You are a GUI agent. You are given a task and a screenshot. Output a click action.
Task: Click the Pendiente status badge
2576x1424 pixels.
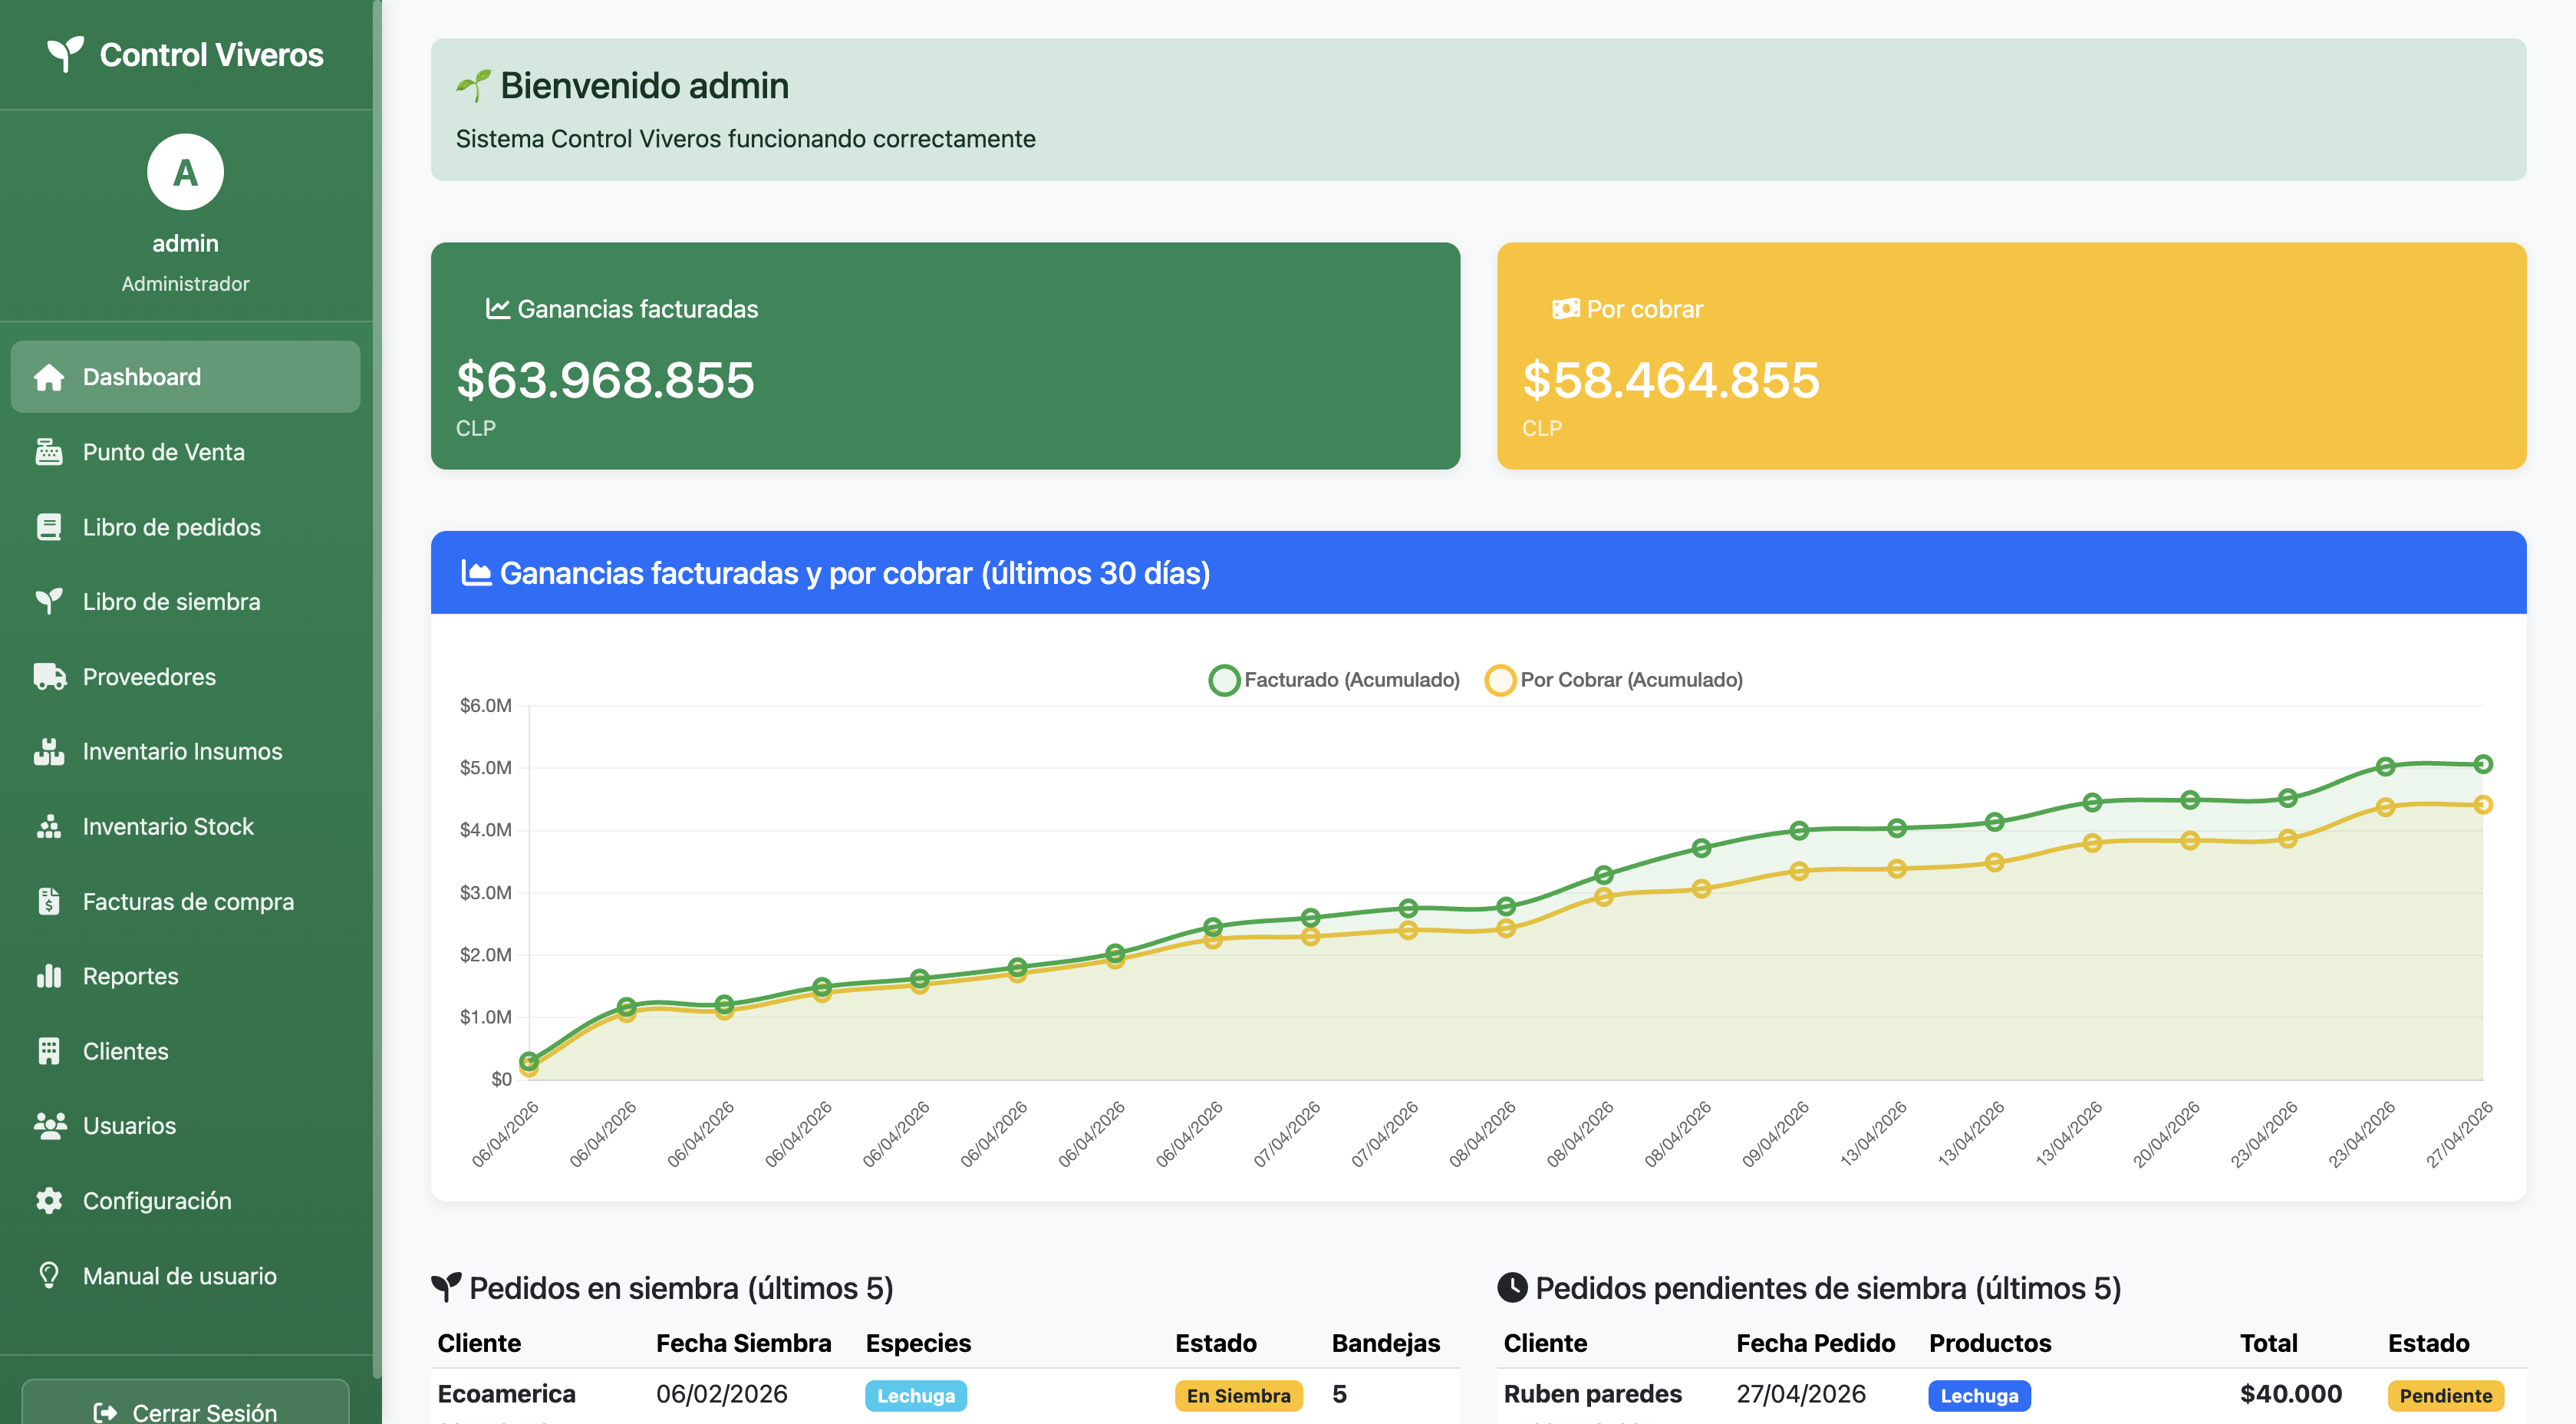[2446, 1396]
